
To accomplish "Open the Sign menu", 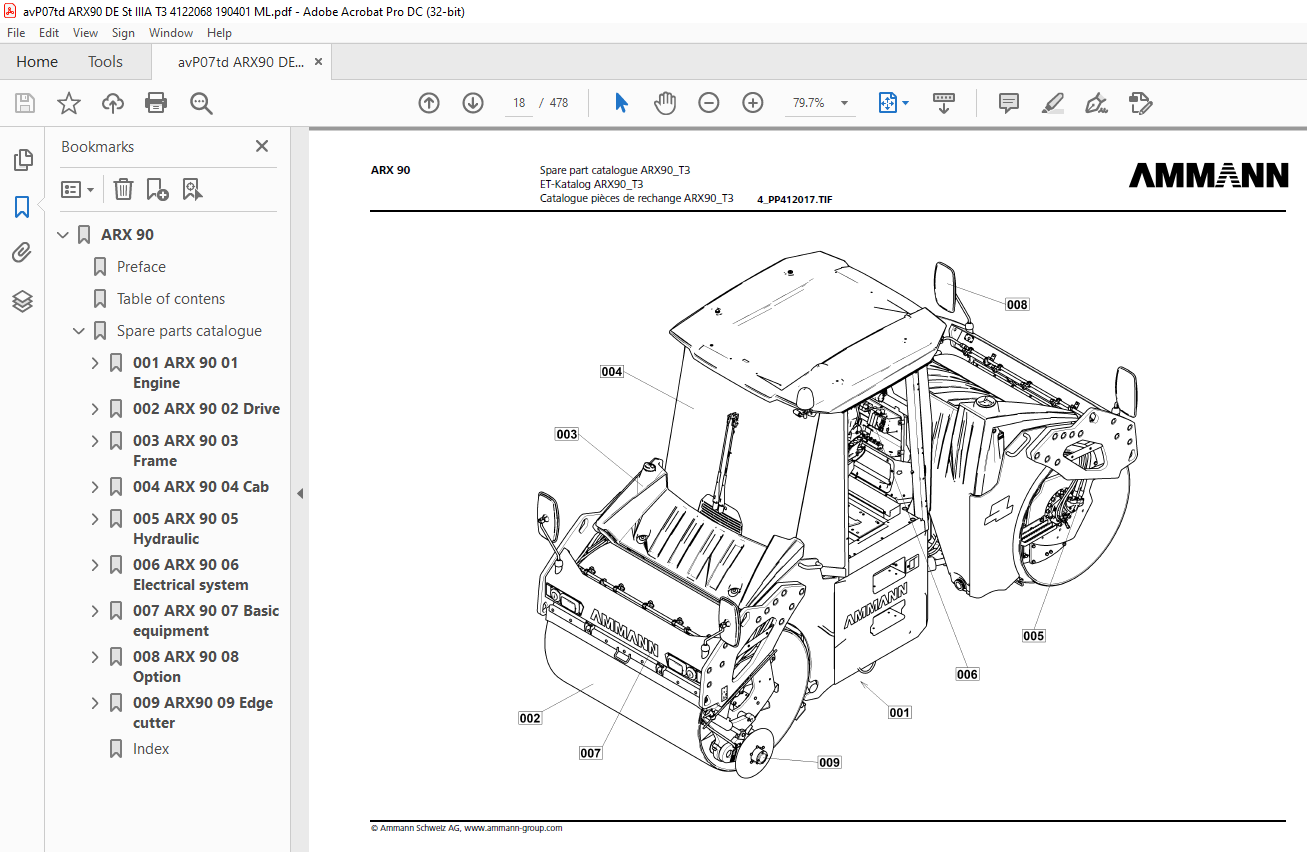I will coord(123,33).
